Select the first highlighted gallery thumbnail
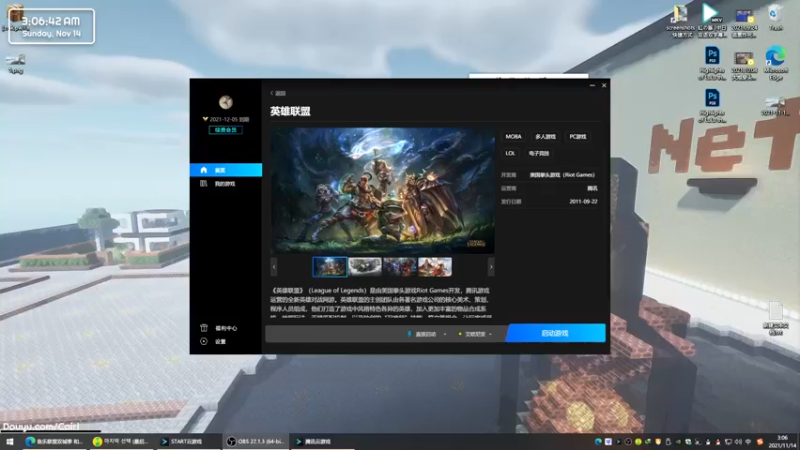The image size is (800, 450). [x=330, y=267]
